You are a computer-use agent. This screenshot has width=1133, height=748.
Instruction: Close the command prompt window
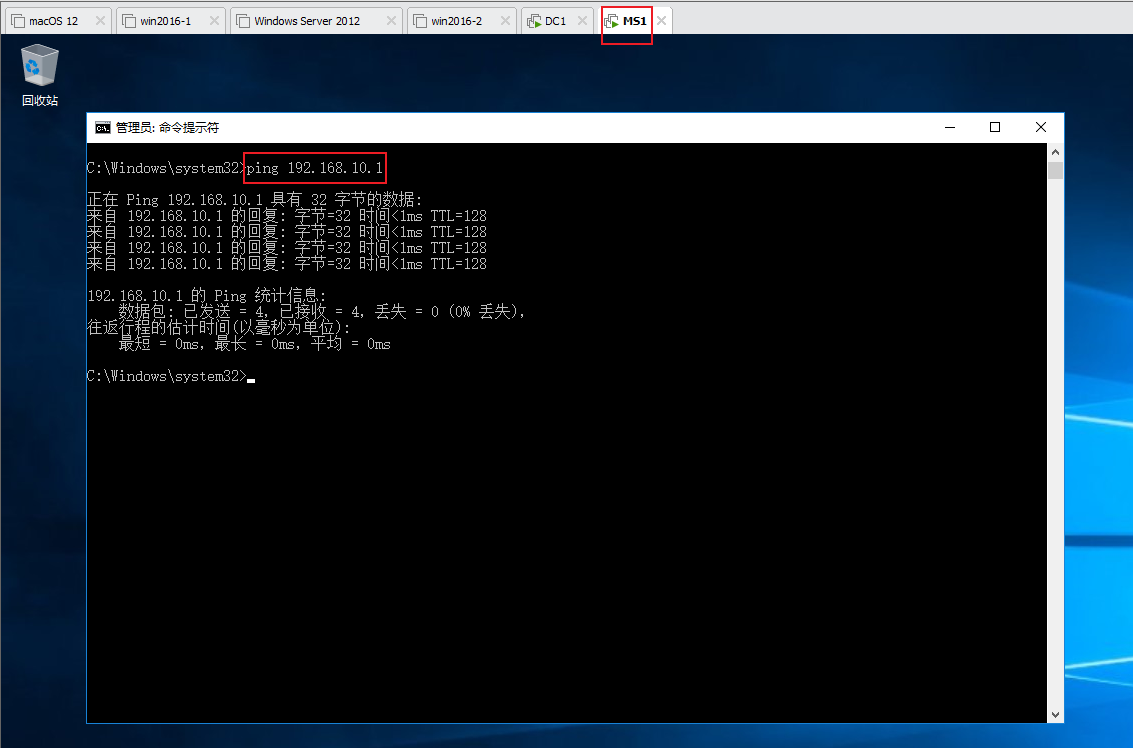(x=1041, y=127)
